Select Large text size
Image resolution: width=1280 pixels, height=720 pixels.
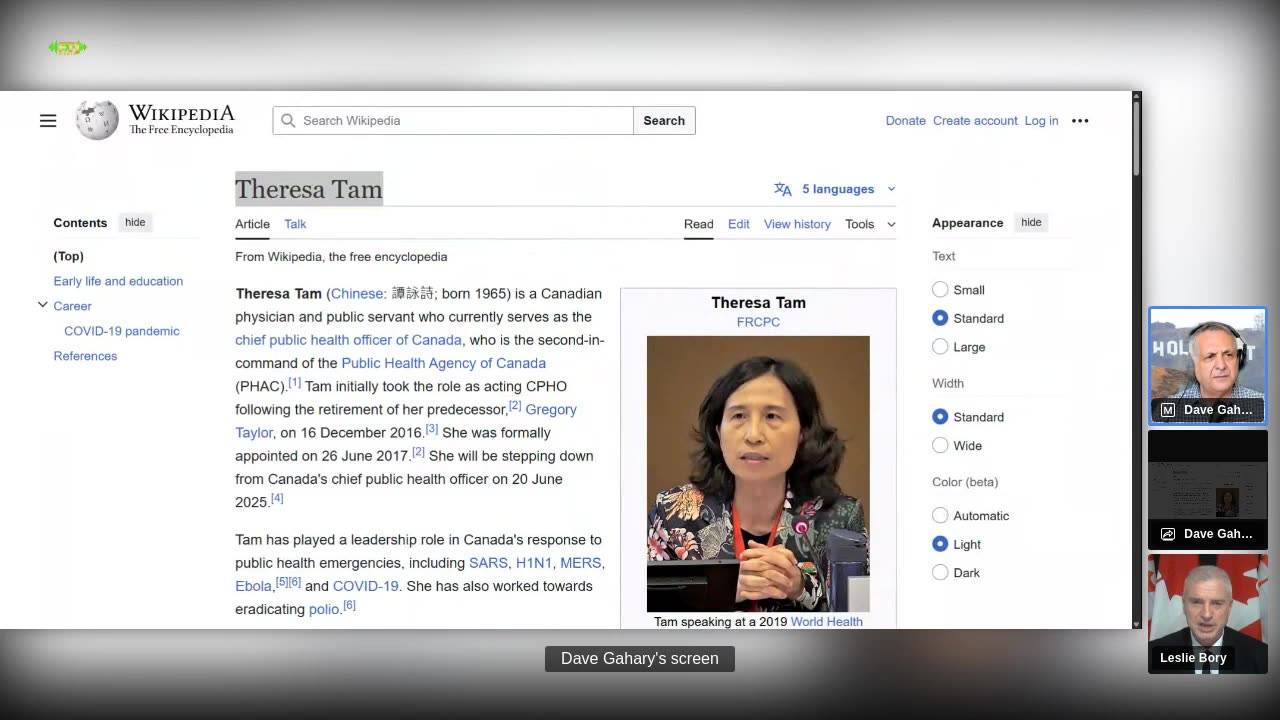point(940,347)
